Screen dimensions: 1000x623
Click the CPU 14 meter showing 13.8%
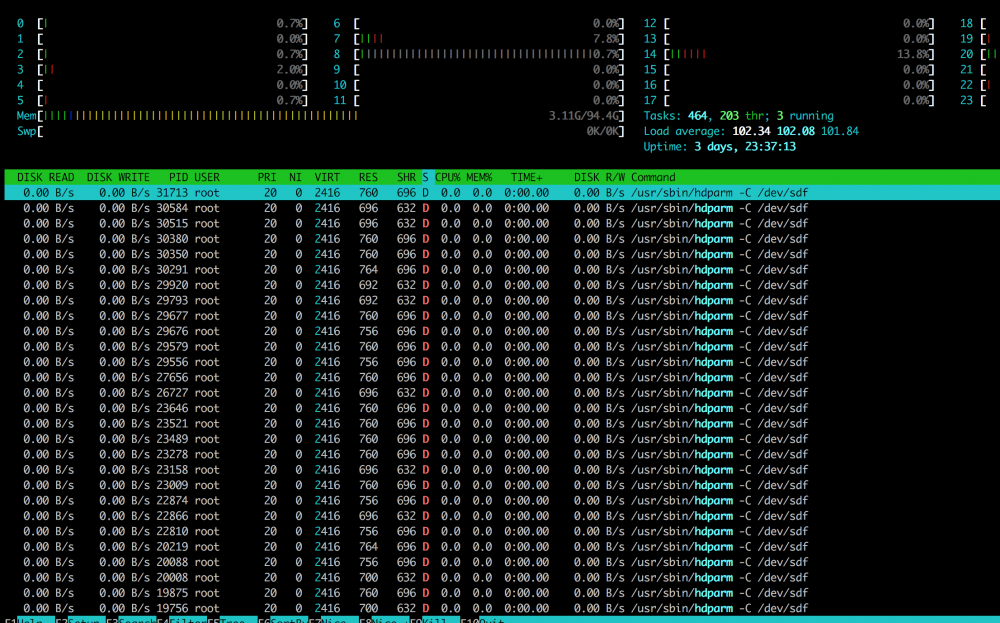(x=789, y=54)
